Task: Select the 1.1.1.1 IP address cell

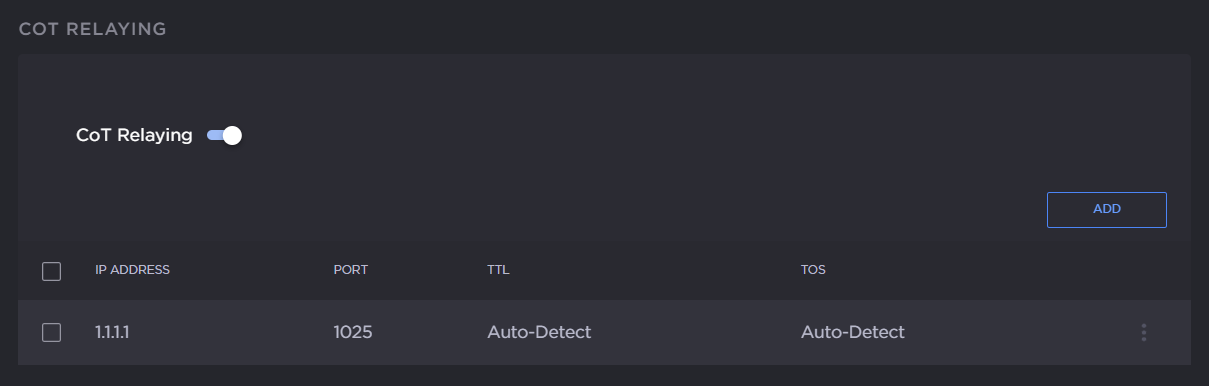Action: click(x=112, y=332)
